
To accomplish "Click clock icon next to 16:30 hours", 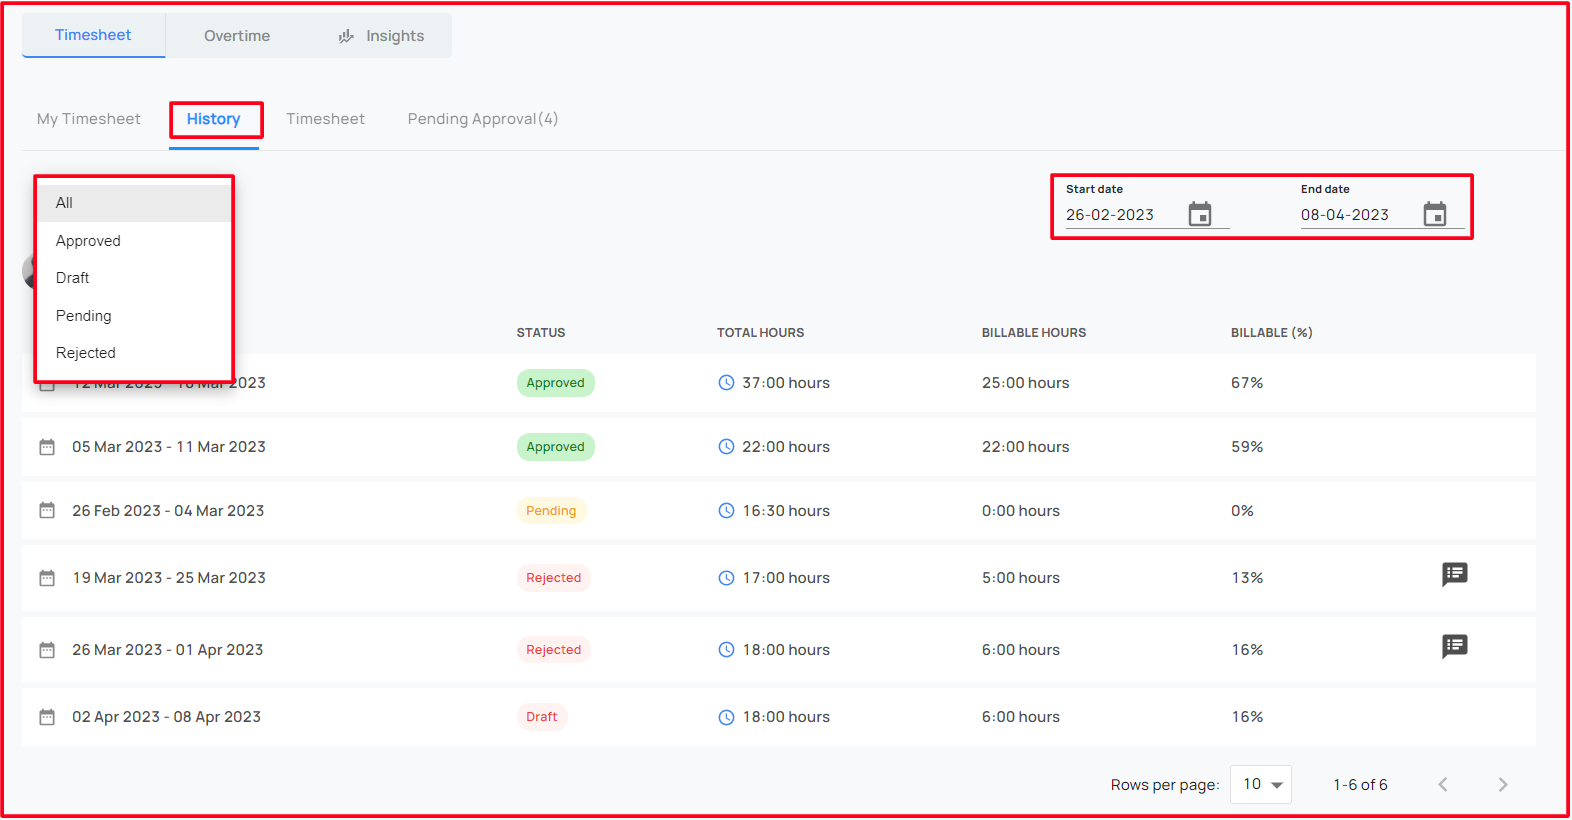I will 727,511.
